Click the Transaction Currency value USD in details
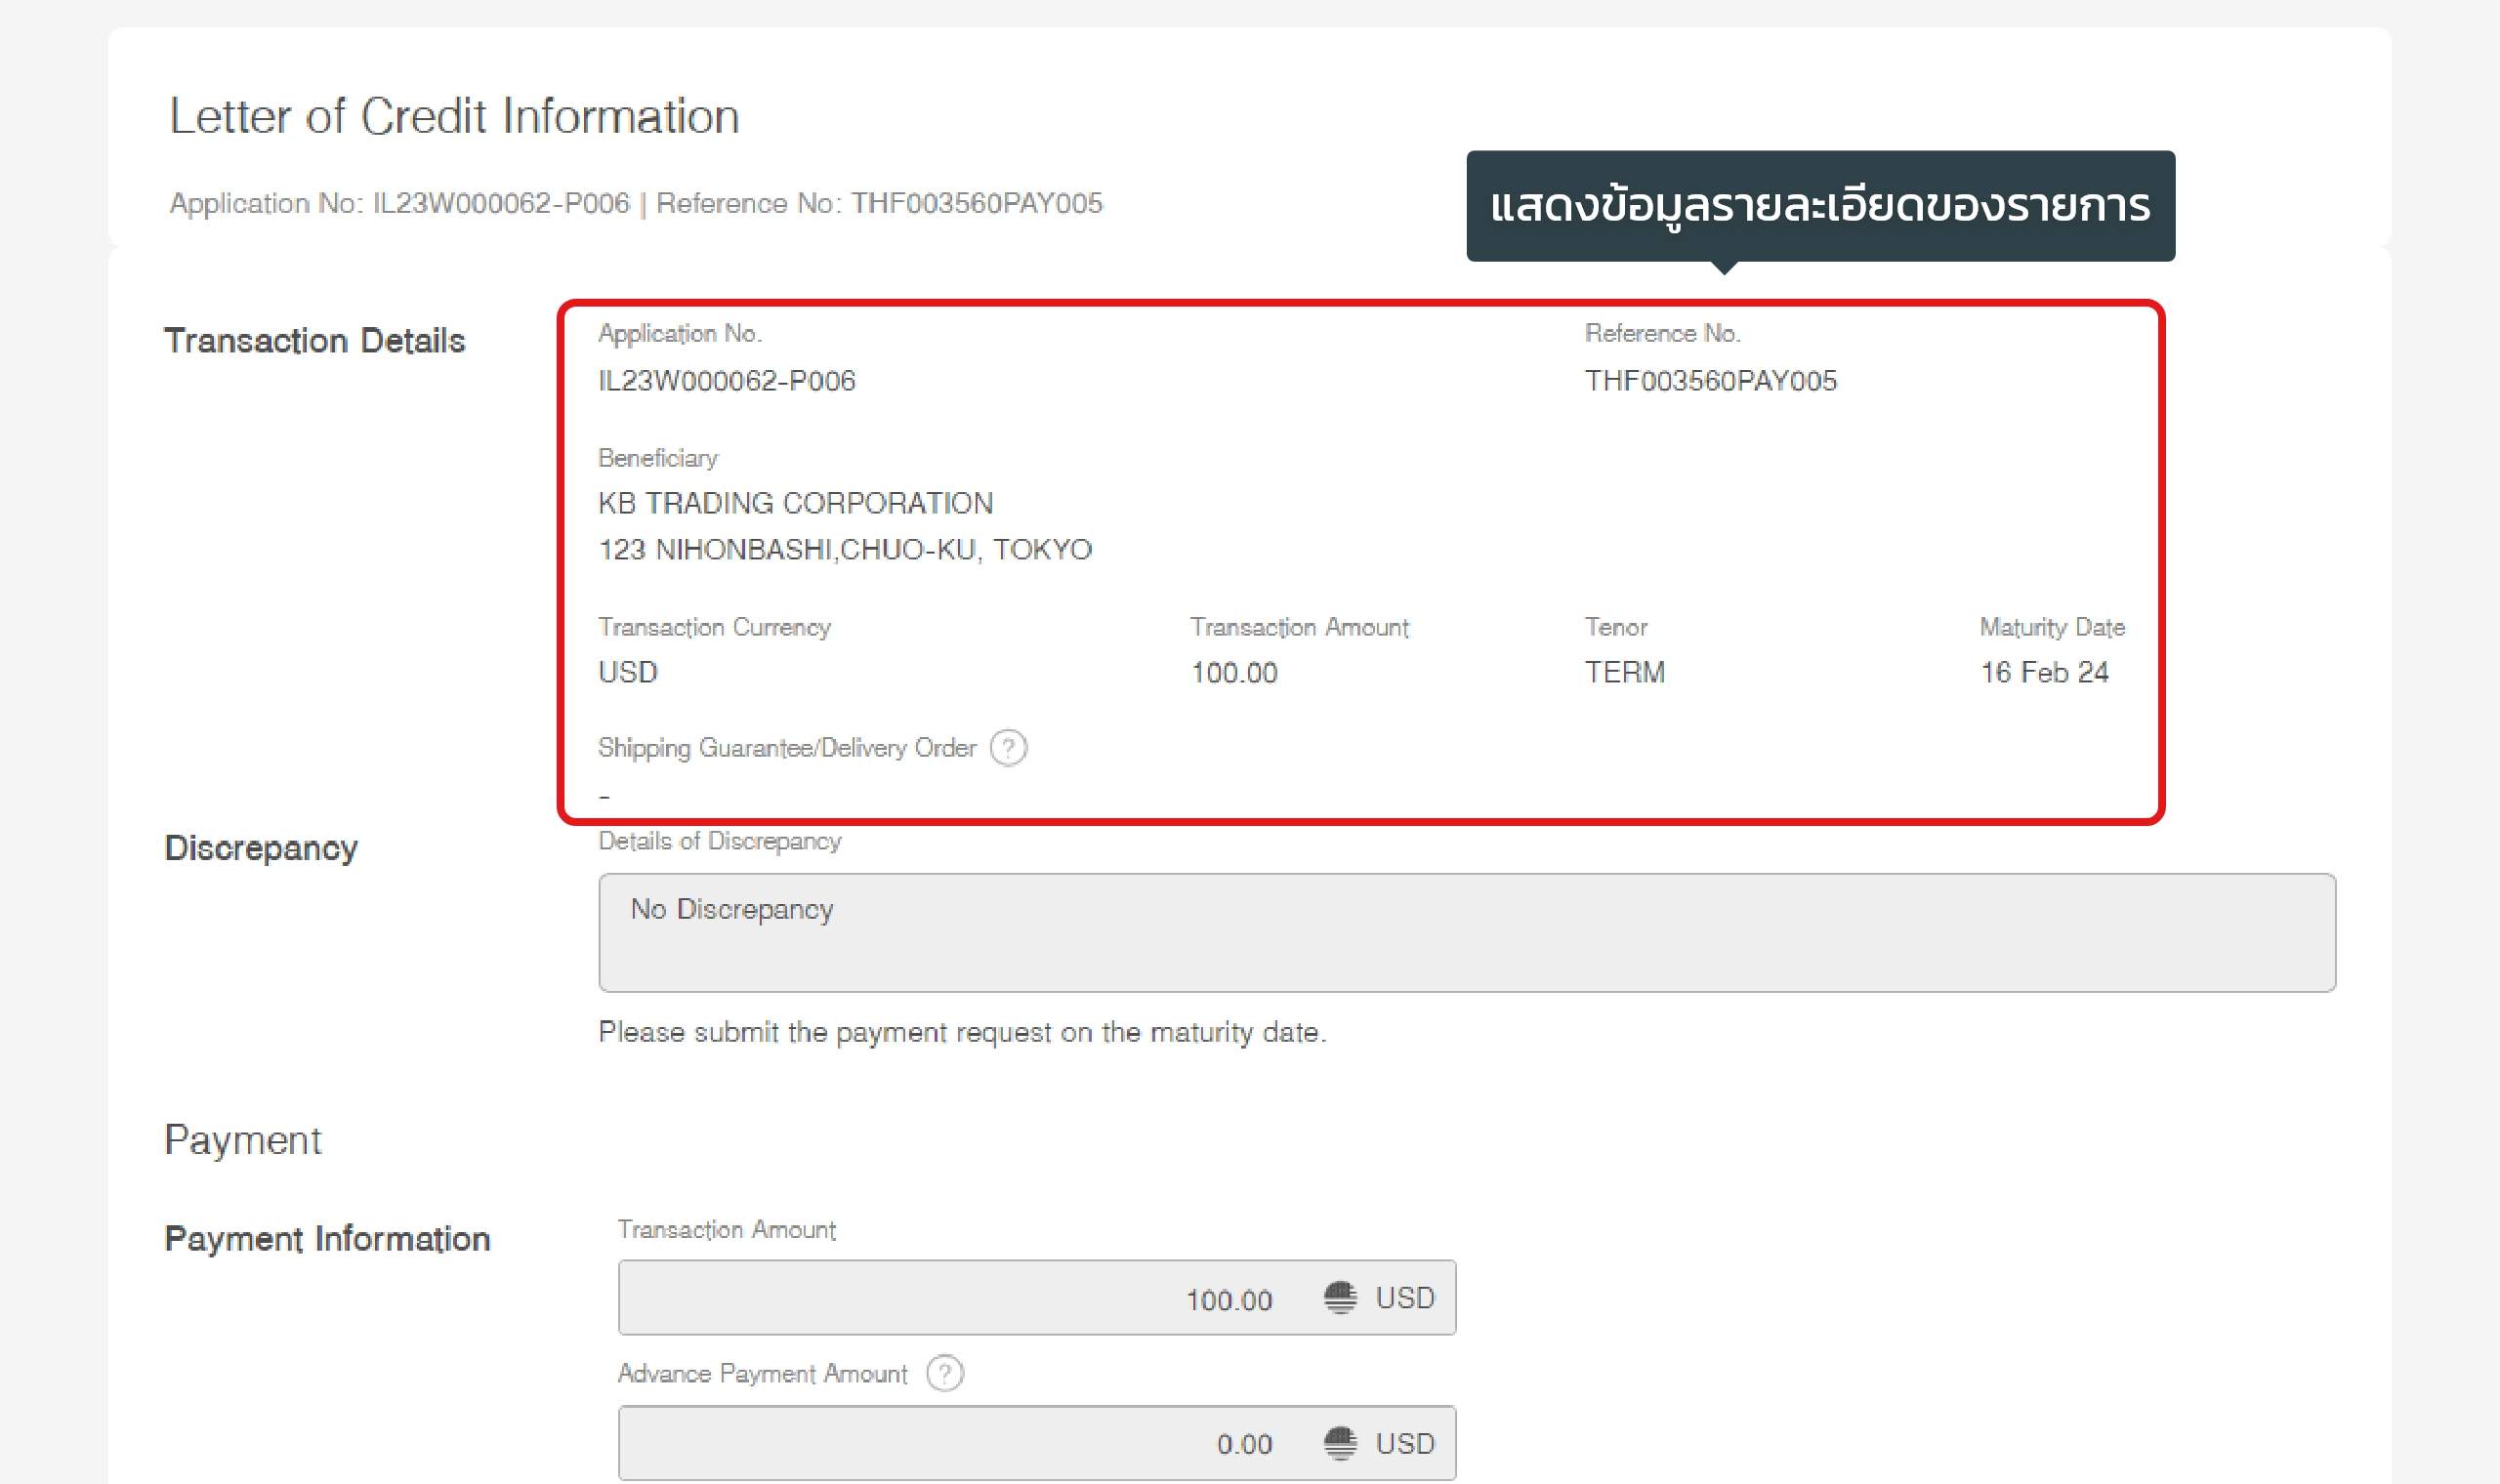 tap(628, 672)
